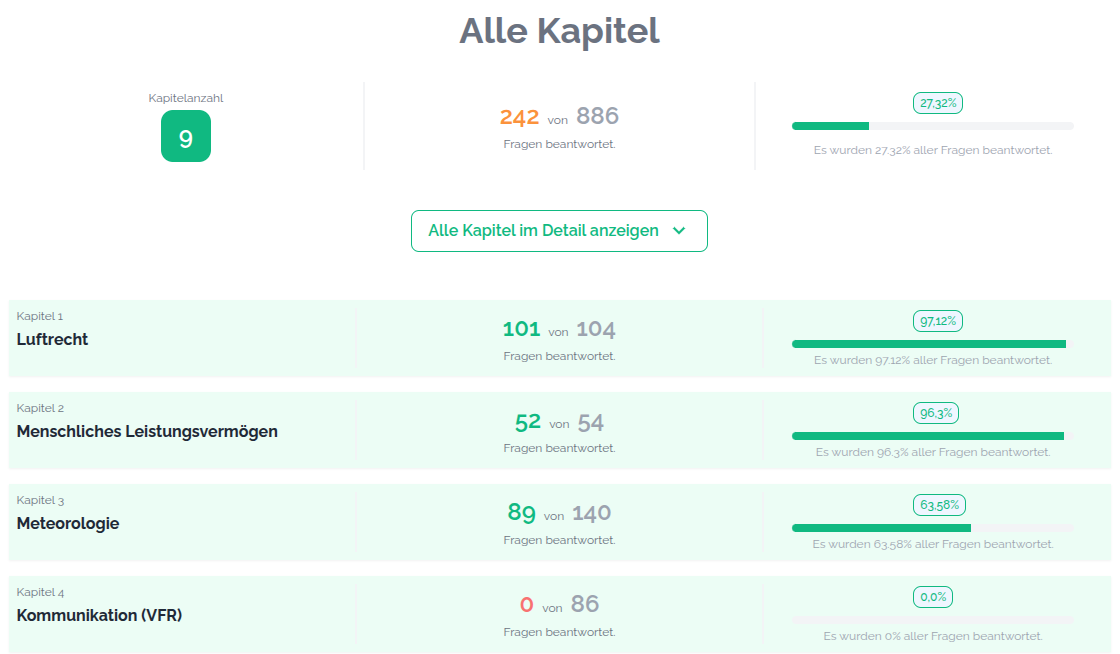The width and height of the screenshot is (1120, 654).
Task: Click the empty Kommunikation progress bar
Action: click(x=932, y=620)
